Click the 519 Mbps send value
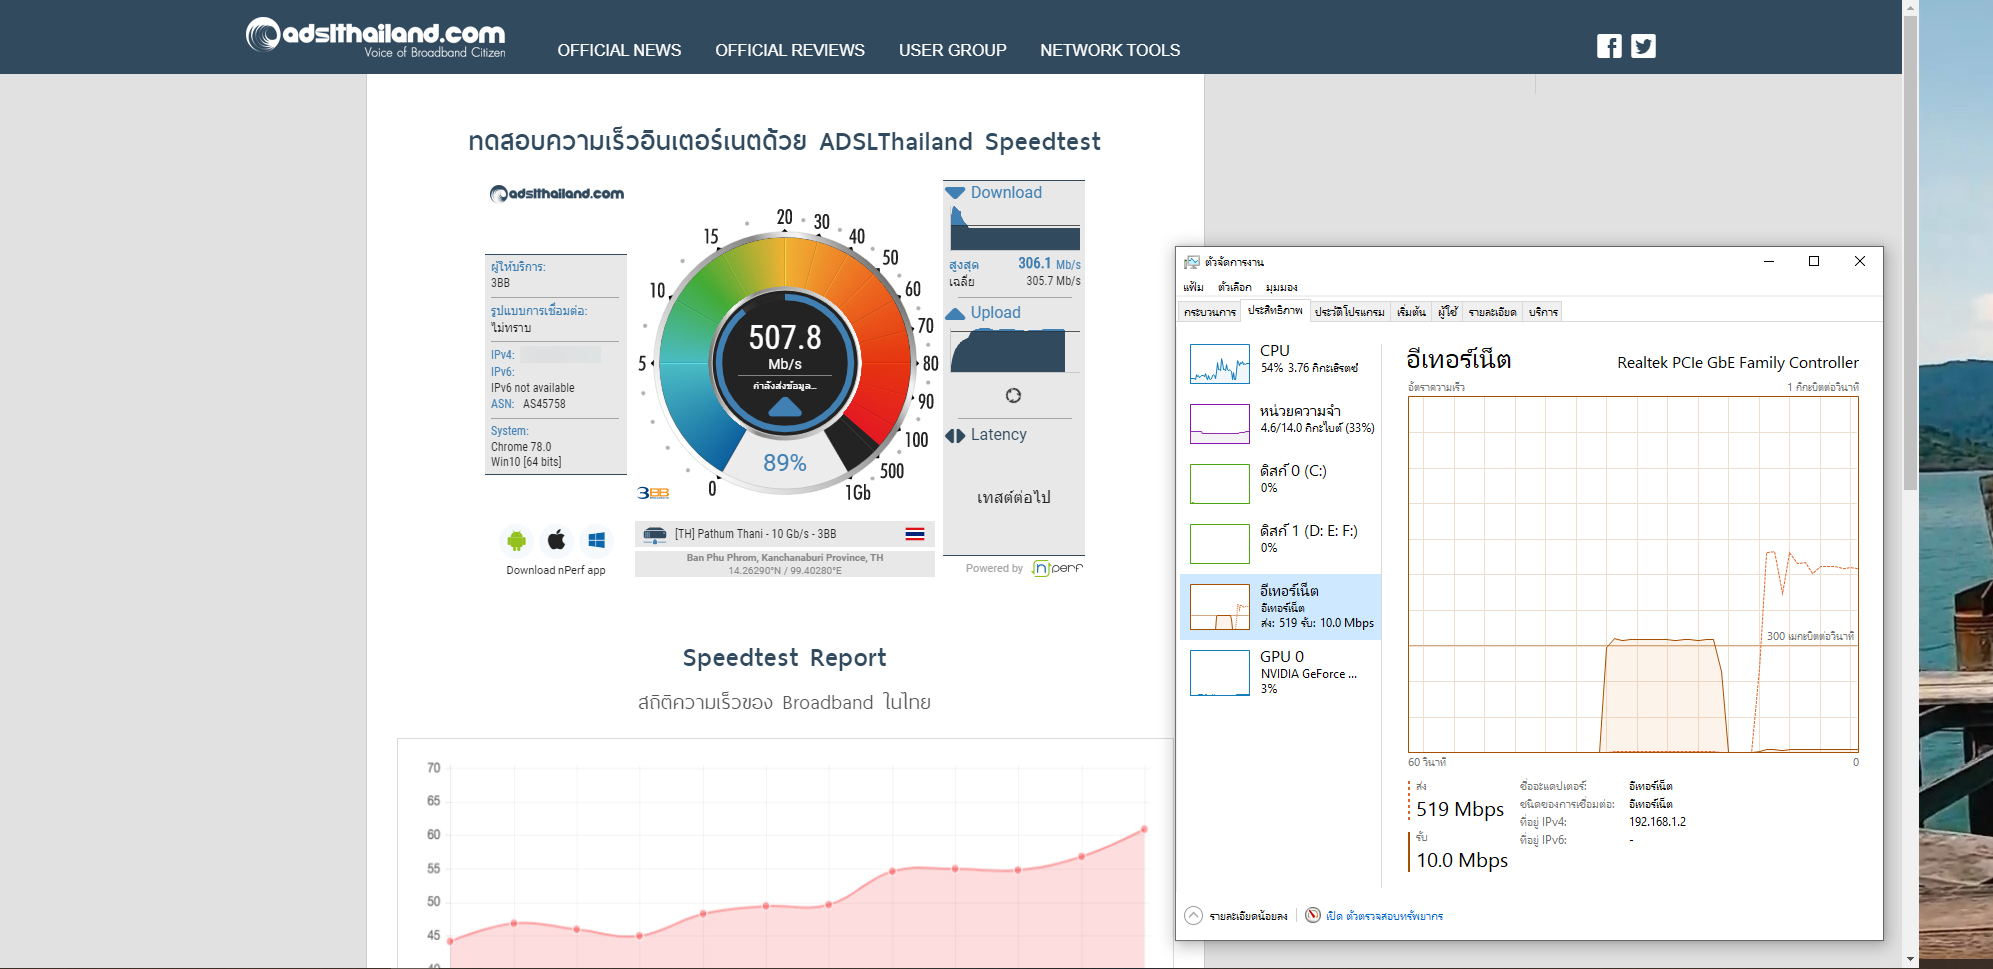 (1460, 809)
